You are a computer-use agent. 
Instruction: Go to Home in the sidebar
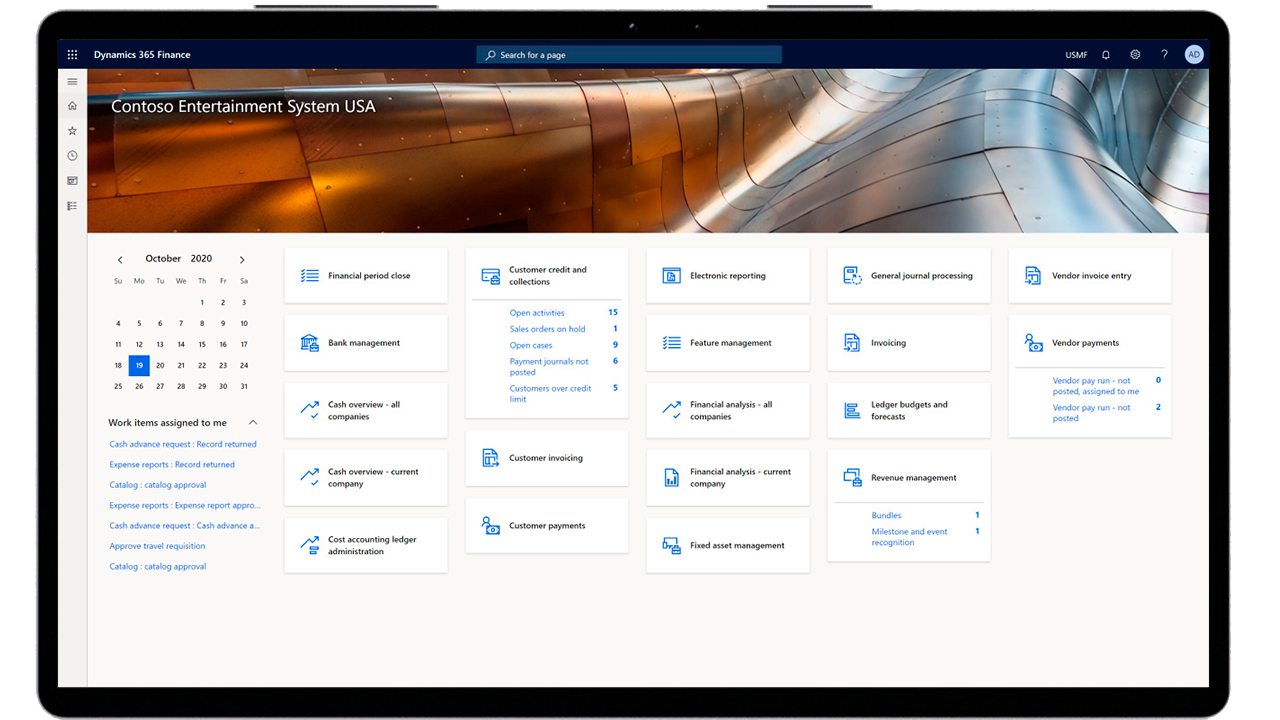pyautogui.click(x=72, y=106)
